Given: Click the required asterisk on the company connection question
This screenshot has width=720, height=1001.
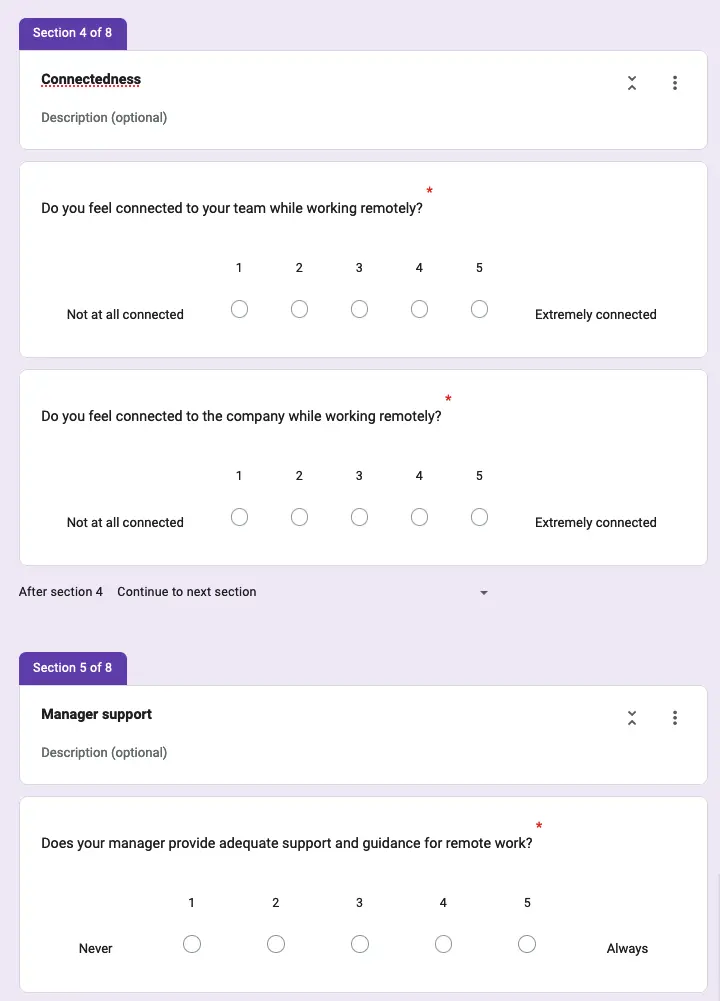Looking at the screenshot, I should pos(447,399).
